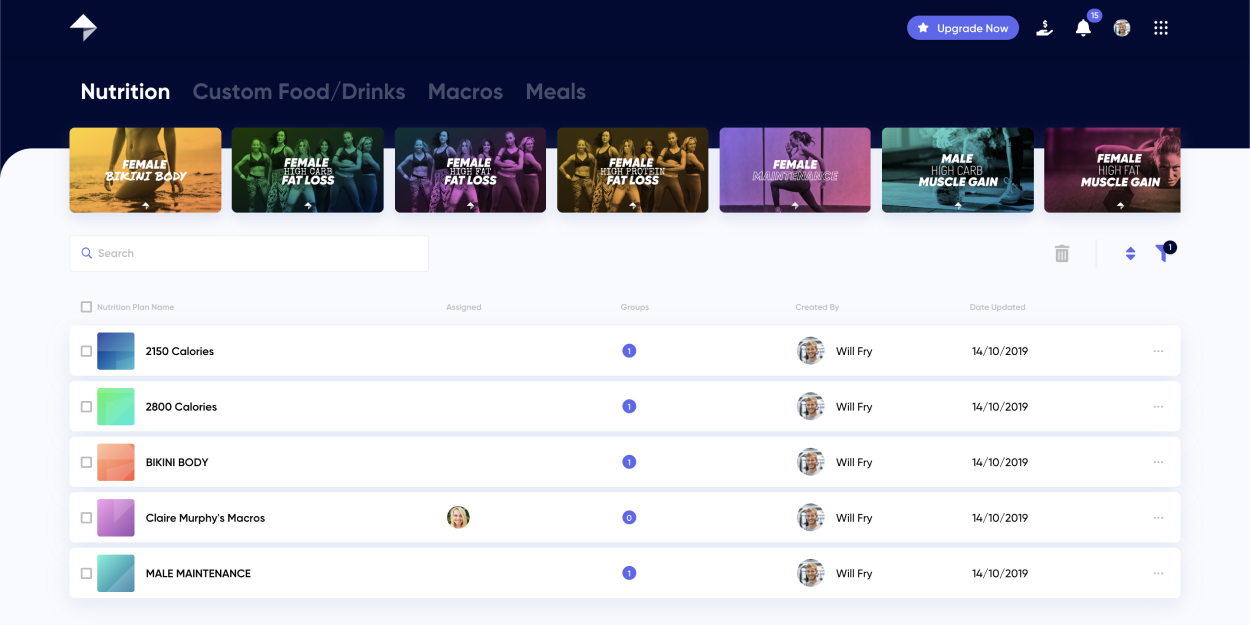The image size is (1250, 625).
Task: Click Claire Murphy's Macros plan color icon
Action: [x=116, y=518]
